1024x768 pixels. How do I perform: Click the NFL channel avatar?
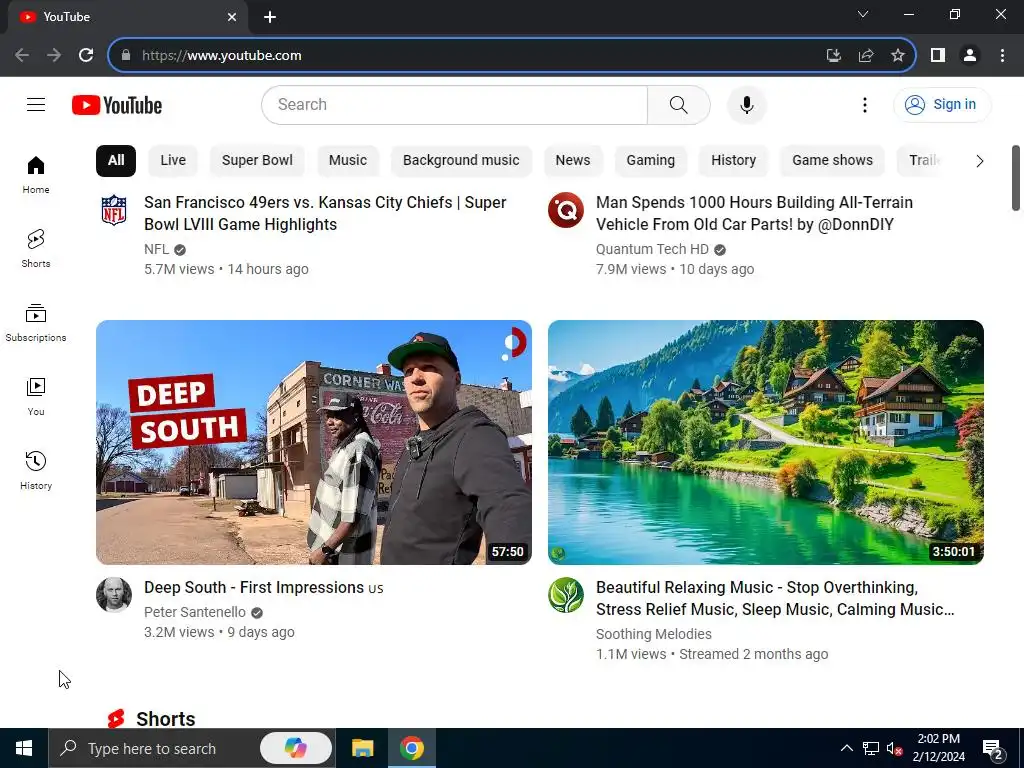[x=114, y=210]
